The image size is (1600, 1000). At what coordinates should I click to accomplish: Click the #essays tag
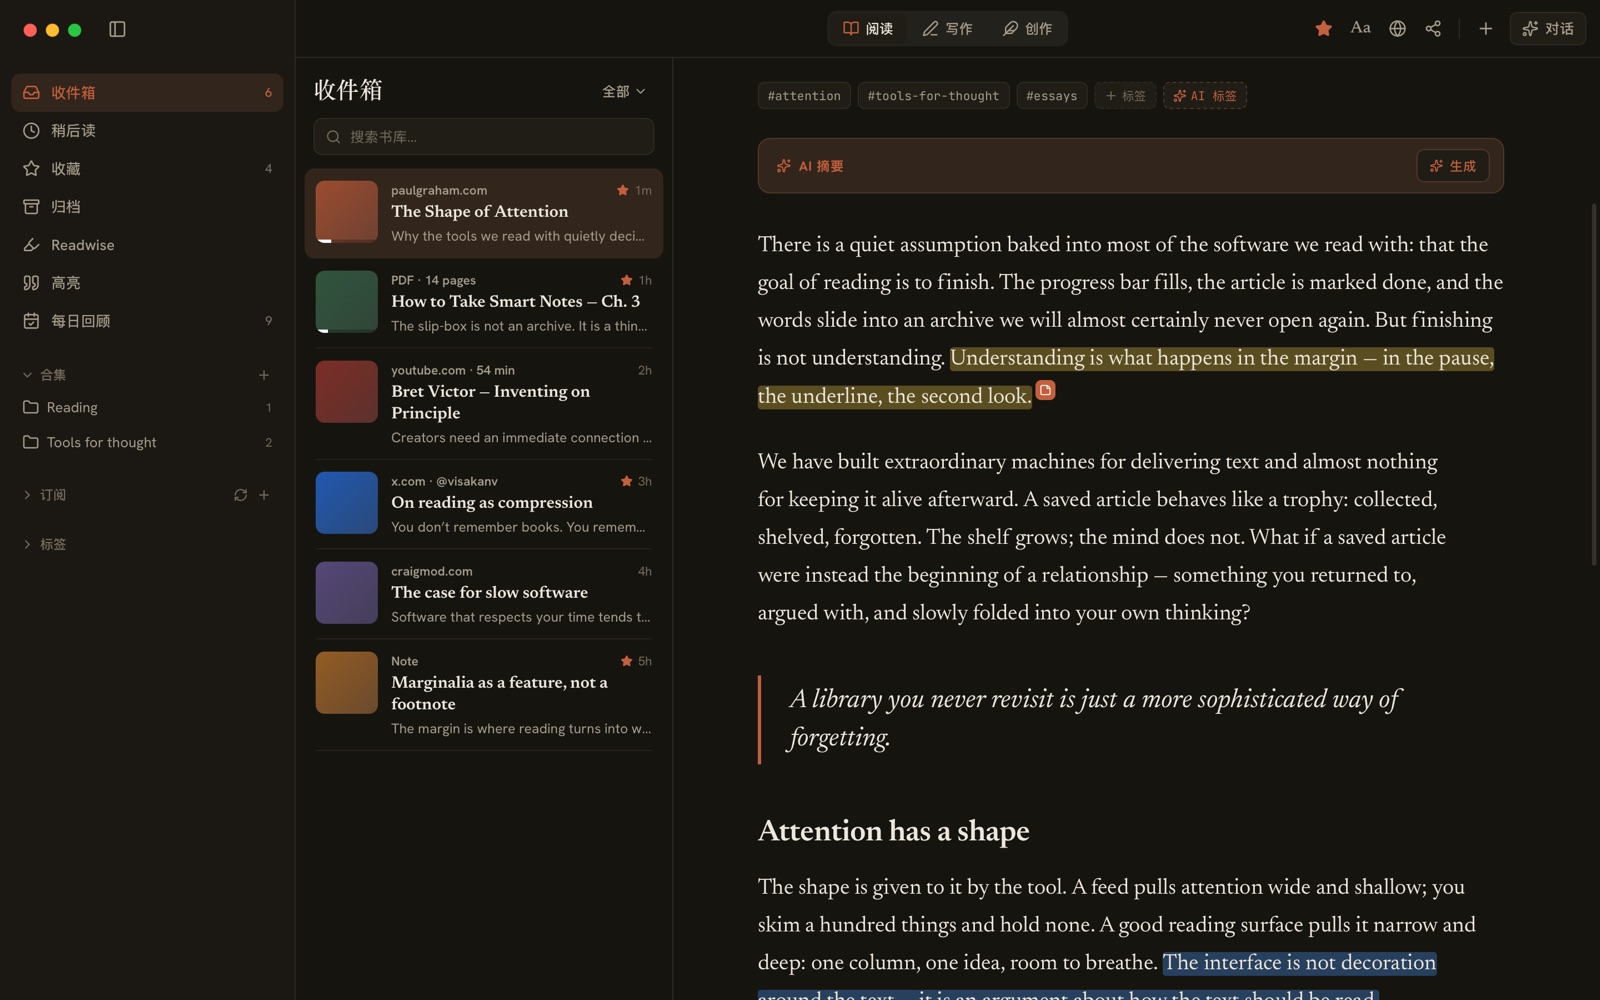1052,96
